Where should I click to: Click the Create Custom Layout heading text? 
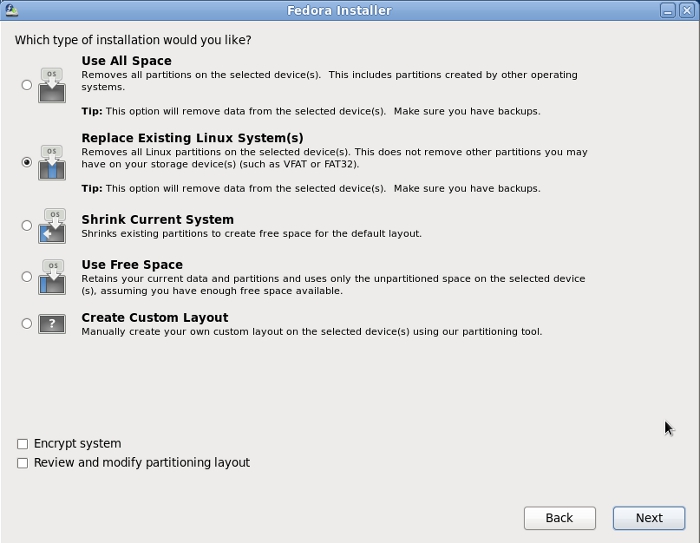154,318
